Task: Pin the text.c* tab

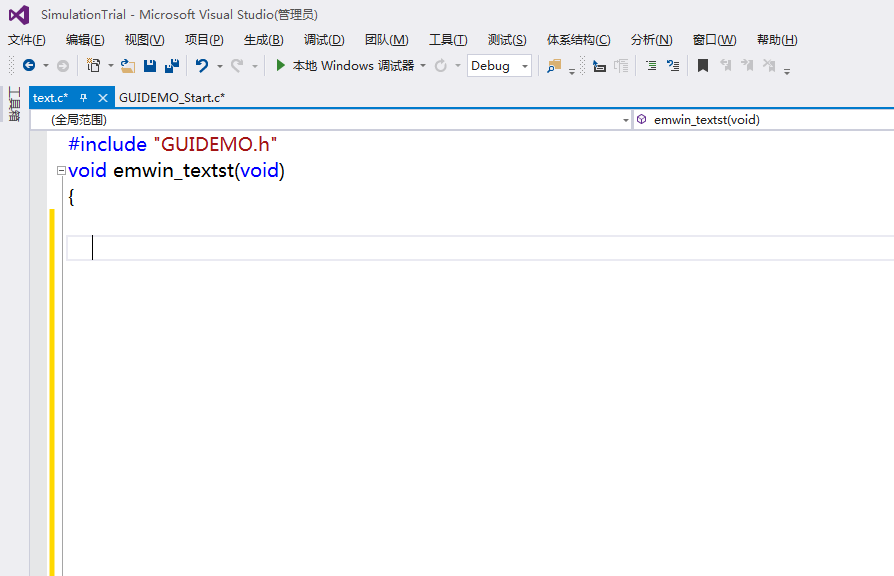Action: 84,98
